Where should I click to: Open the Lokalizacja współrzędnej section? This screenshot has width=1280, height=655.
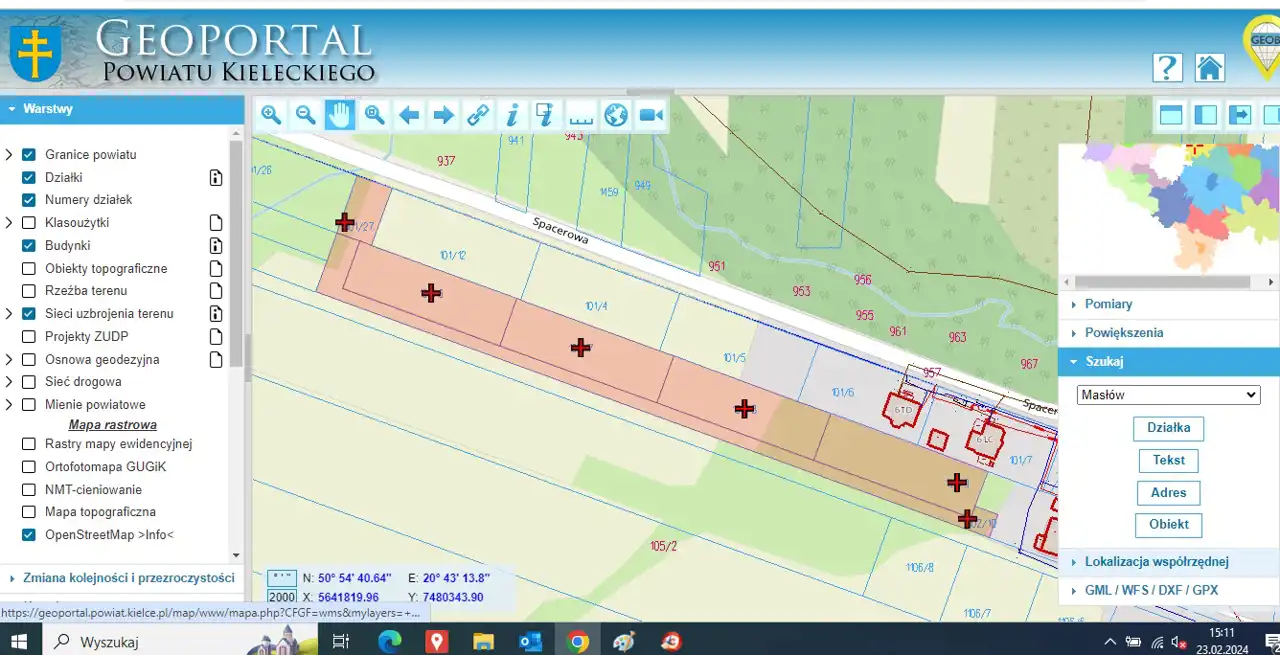tap(1156, 562)
